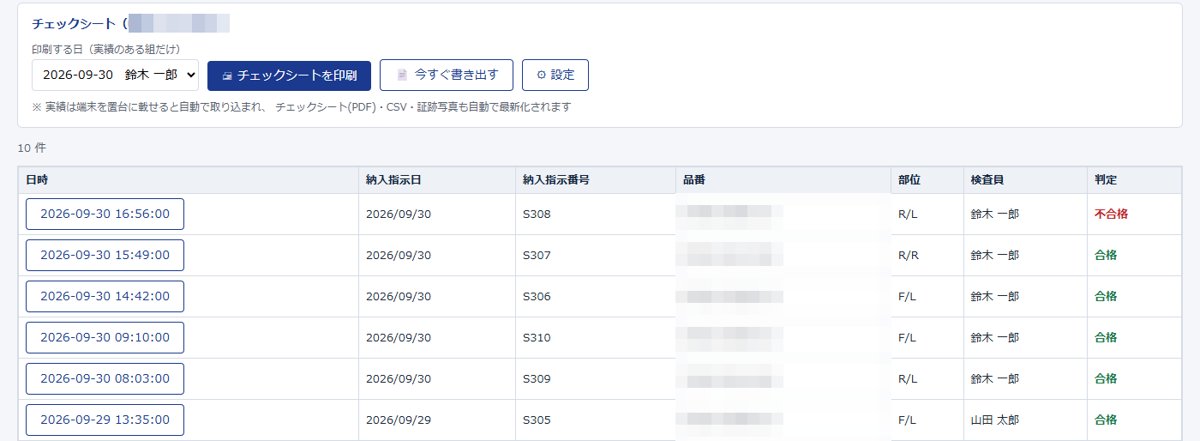Select order number S309
Viewport: 1200px width, 441px height.
point(537,379)
